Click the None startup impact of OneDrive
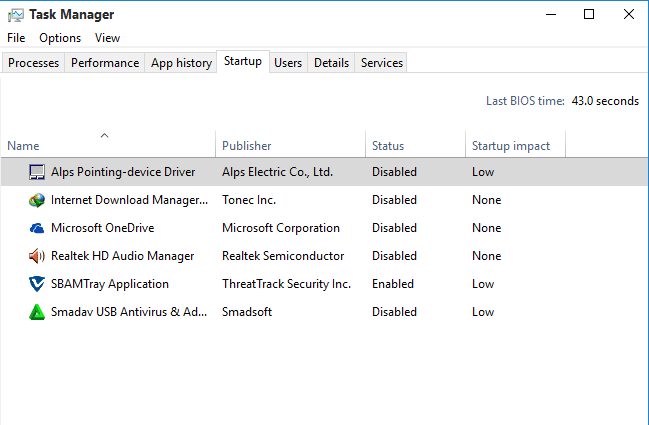The height and width of the screenshot is (425, 649). click(487, 228)
